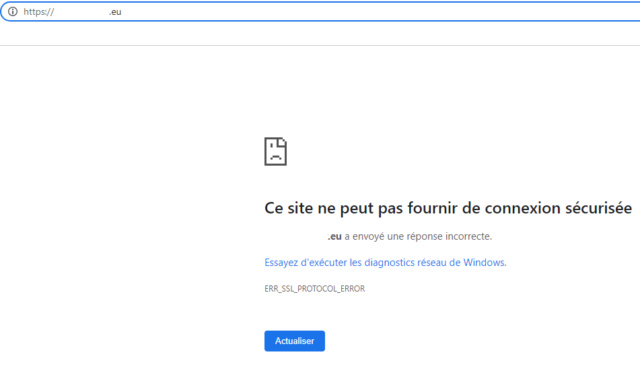This screenshot has width=640, height=371.
Task: Click the heading 'Ce site ne peut pas fournir de connexion sécurisée'
Action: click(448, 208)
